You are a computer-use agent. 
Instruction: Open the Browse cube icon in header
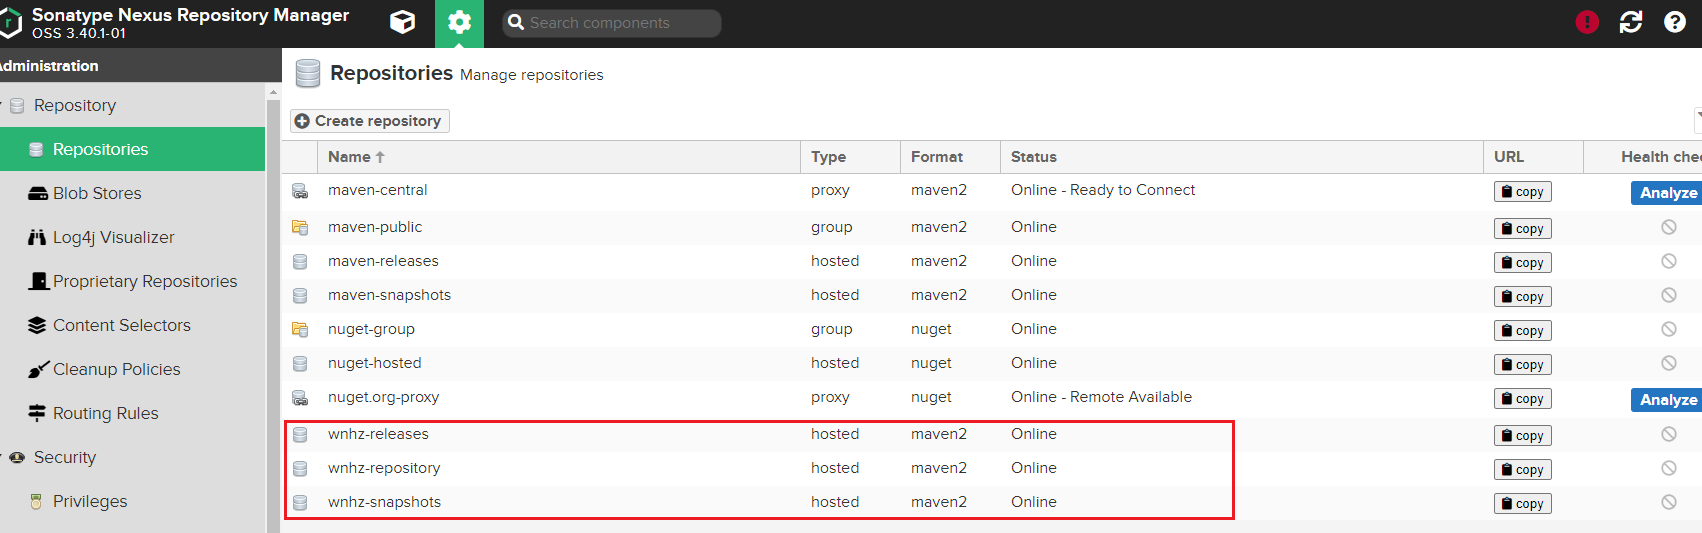tap(402, 22)
